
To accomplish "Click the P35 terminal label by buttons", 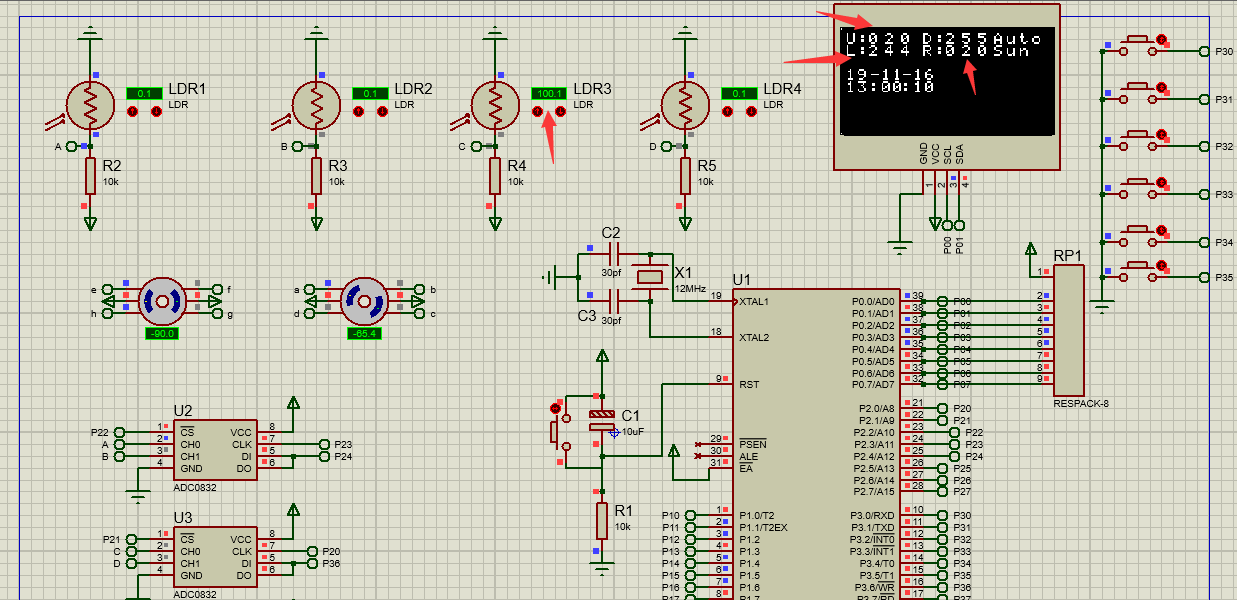I will tap(1222, 277).
